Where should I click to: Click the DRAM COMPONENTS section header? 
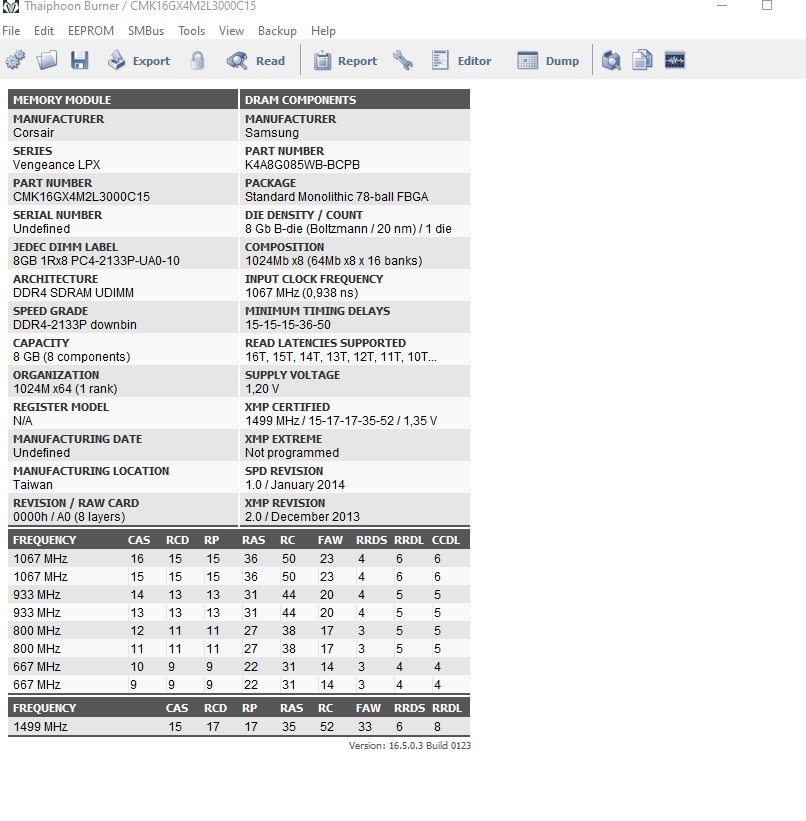point(355,99)
